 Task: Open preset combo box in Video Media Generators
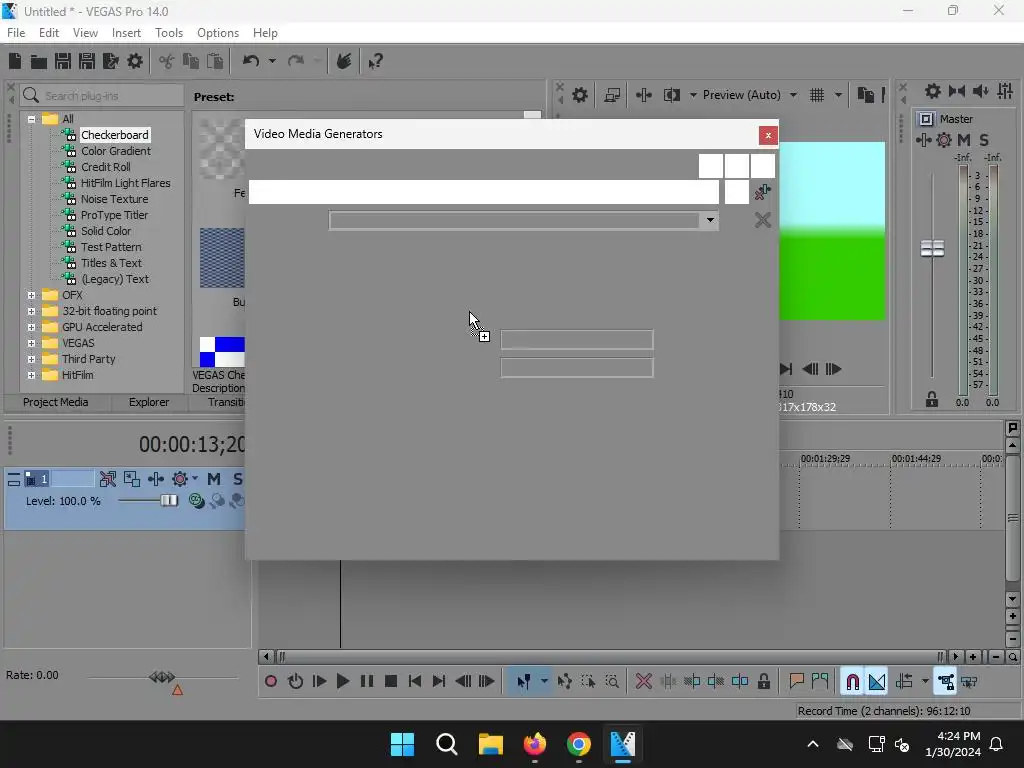coord(524,221)
